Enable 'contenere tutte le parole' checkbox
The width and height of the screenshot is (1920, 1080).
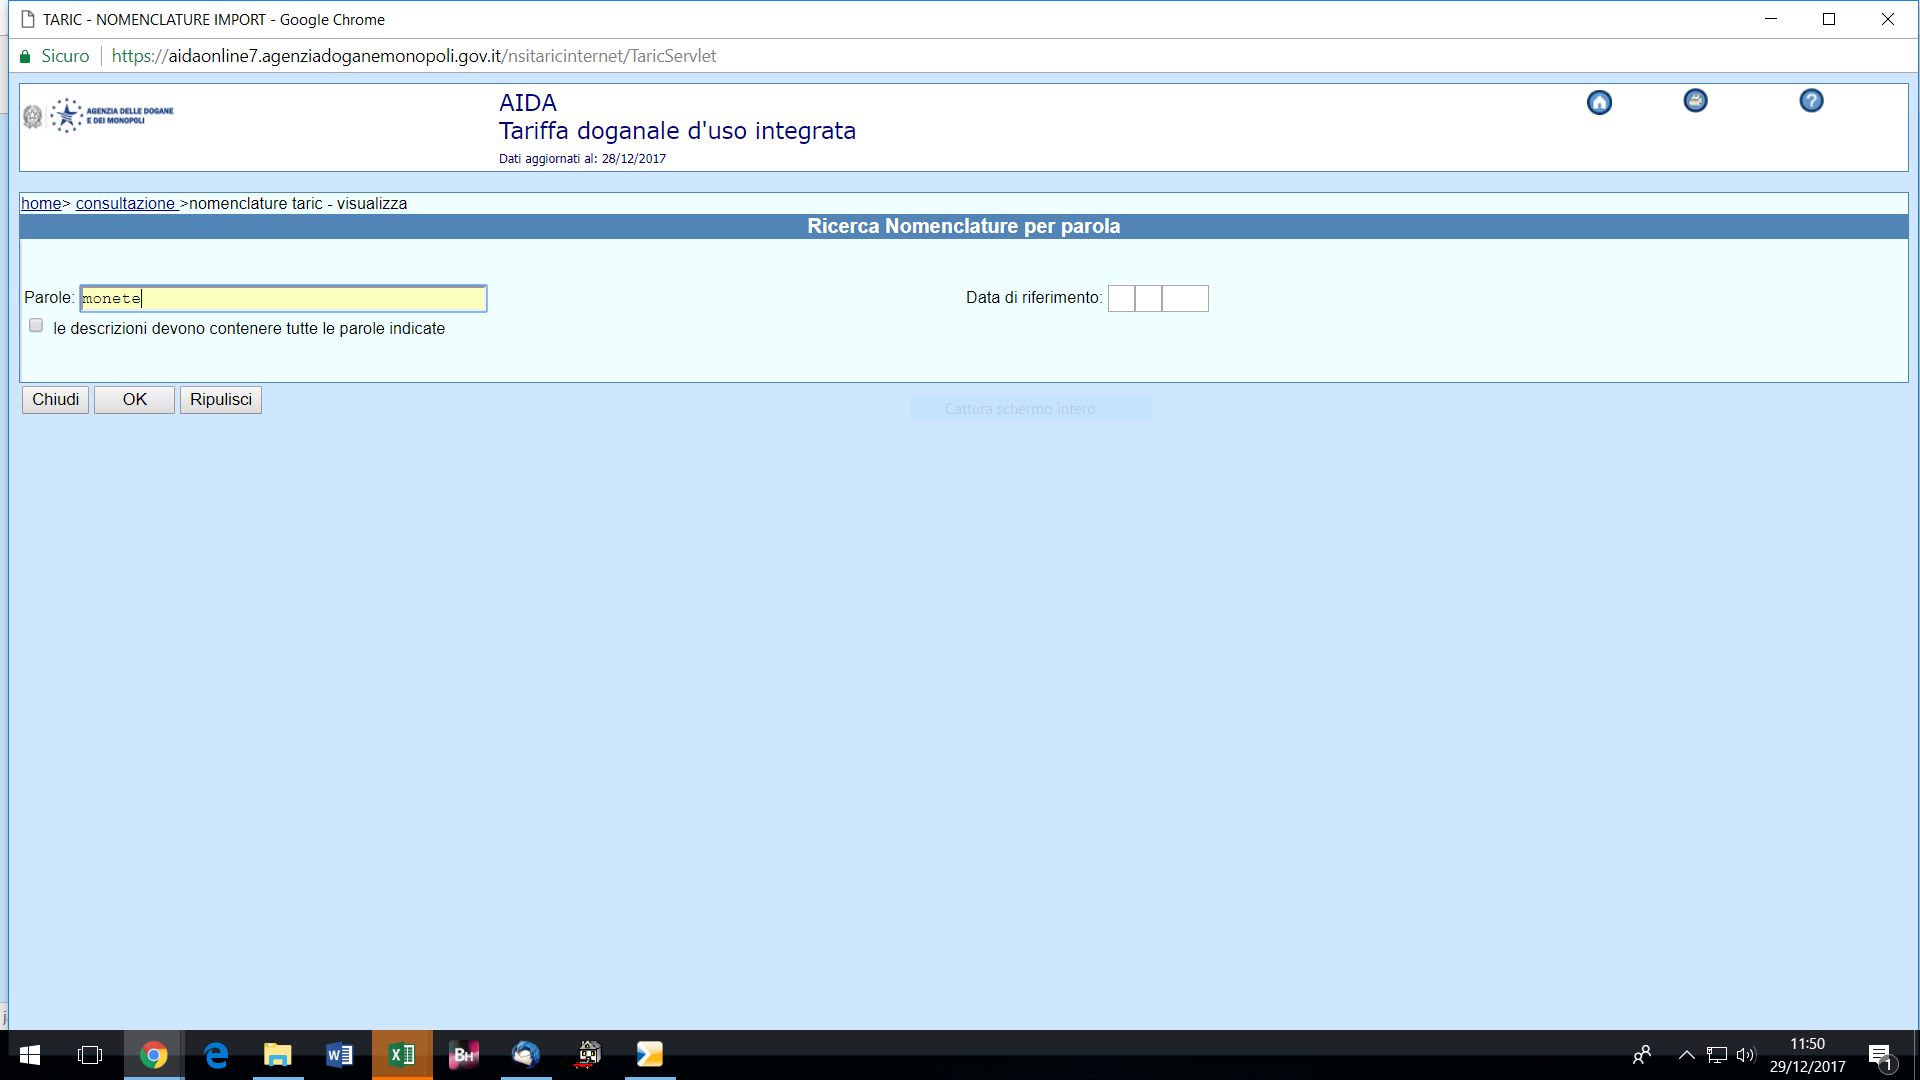click(36, 326)
